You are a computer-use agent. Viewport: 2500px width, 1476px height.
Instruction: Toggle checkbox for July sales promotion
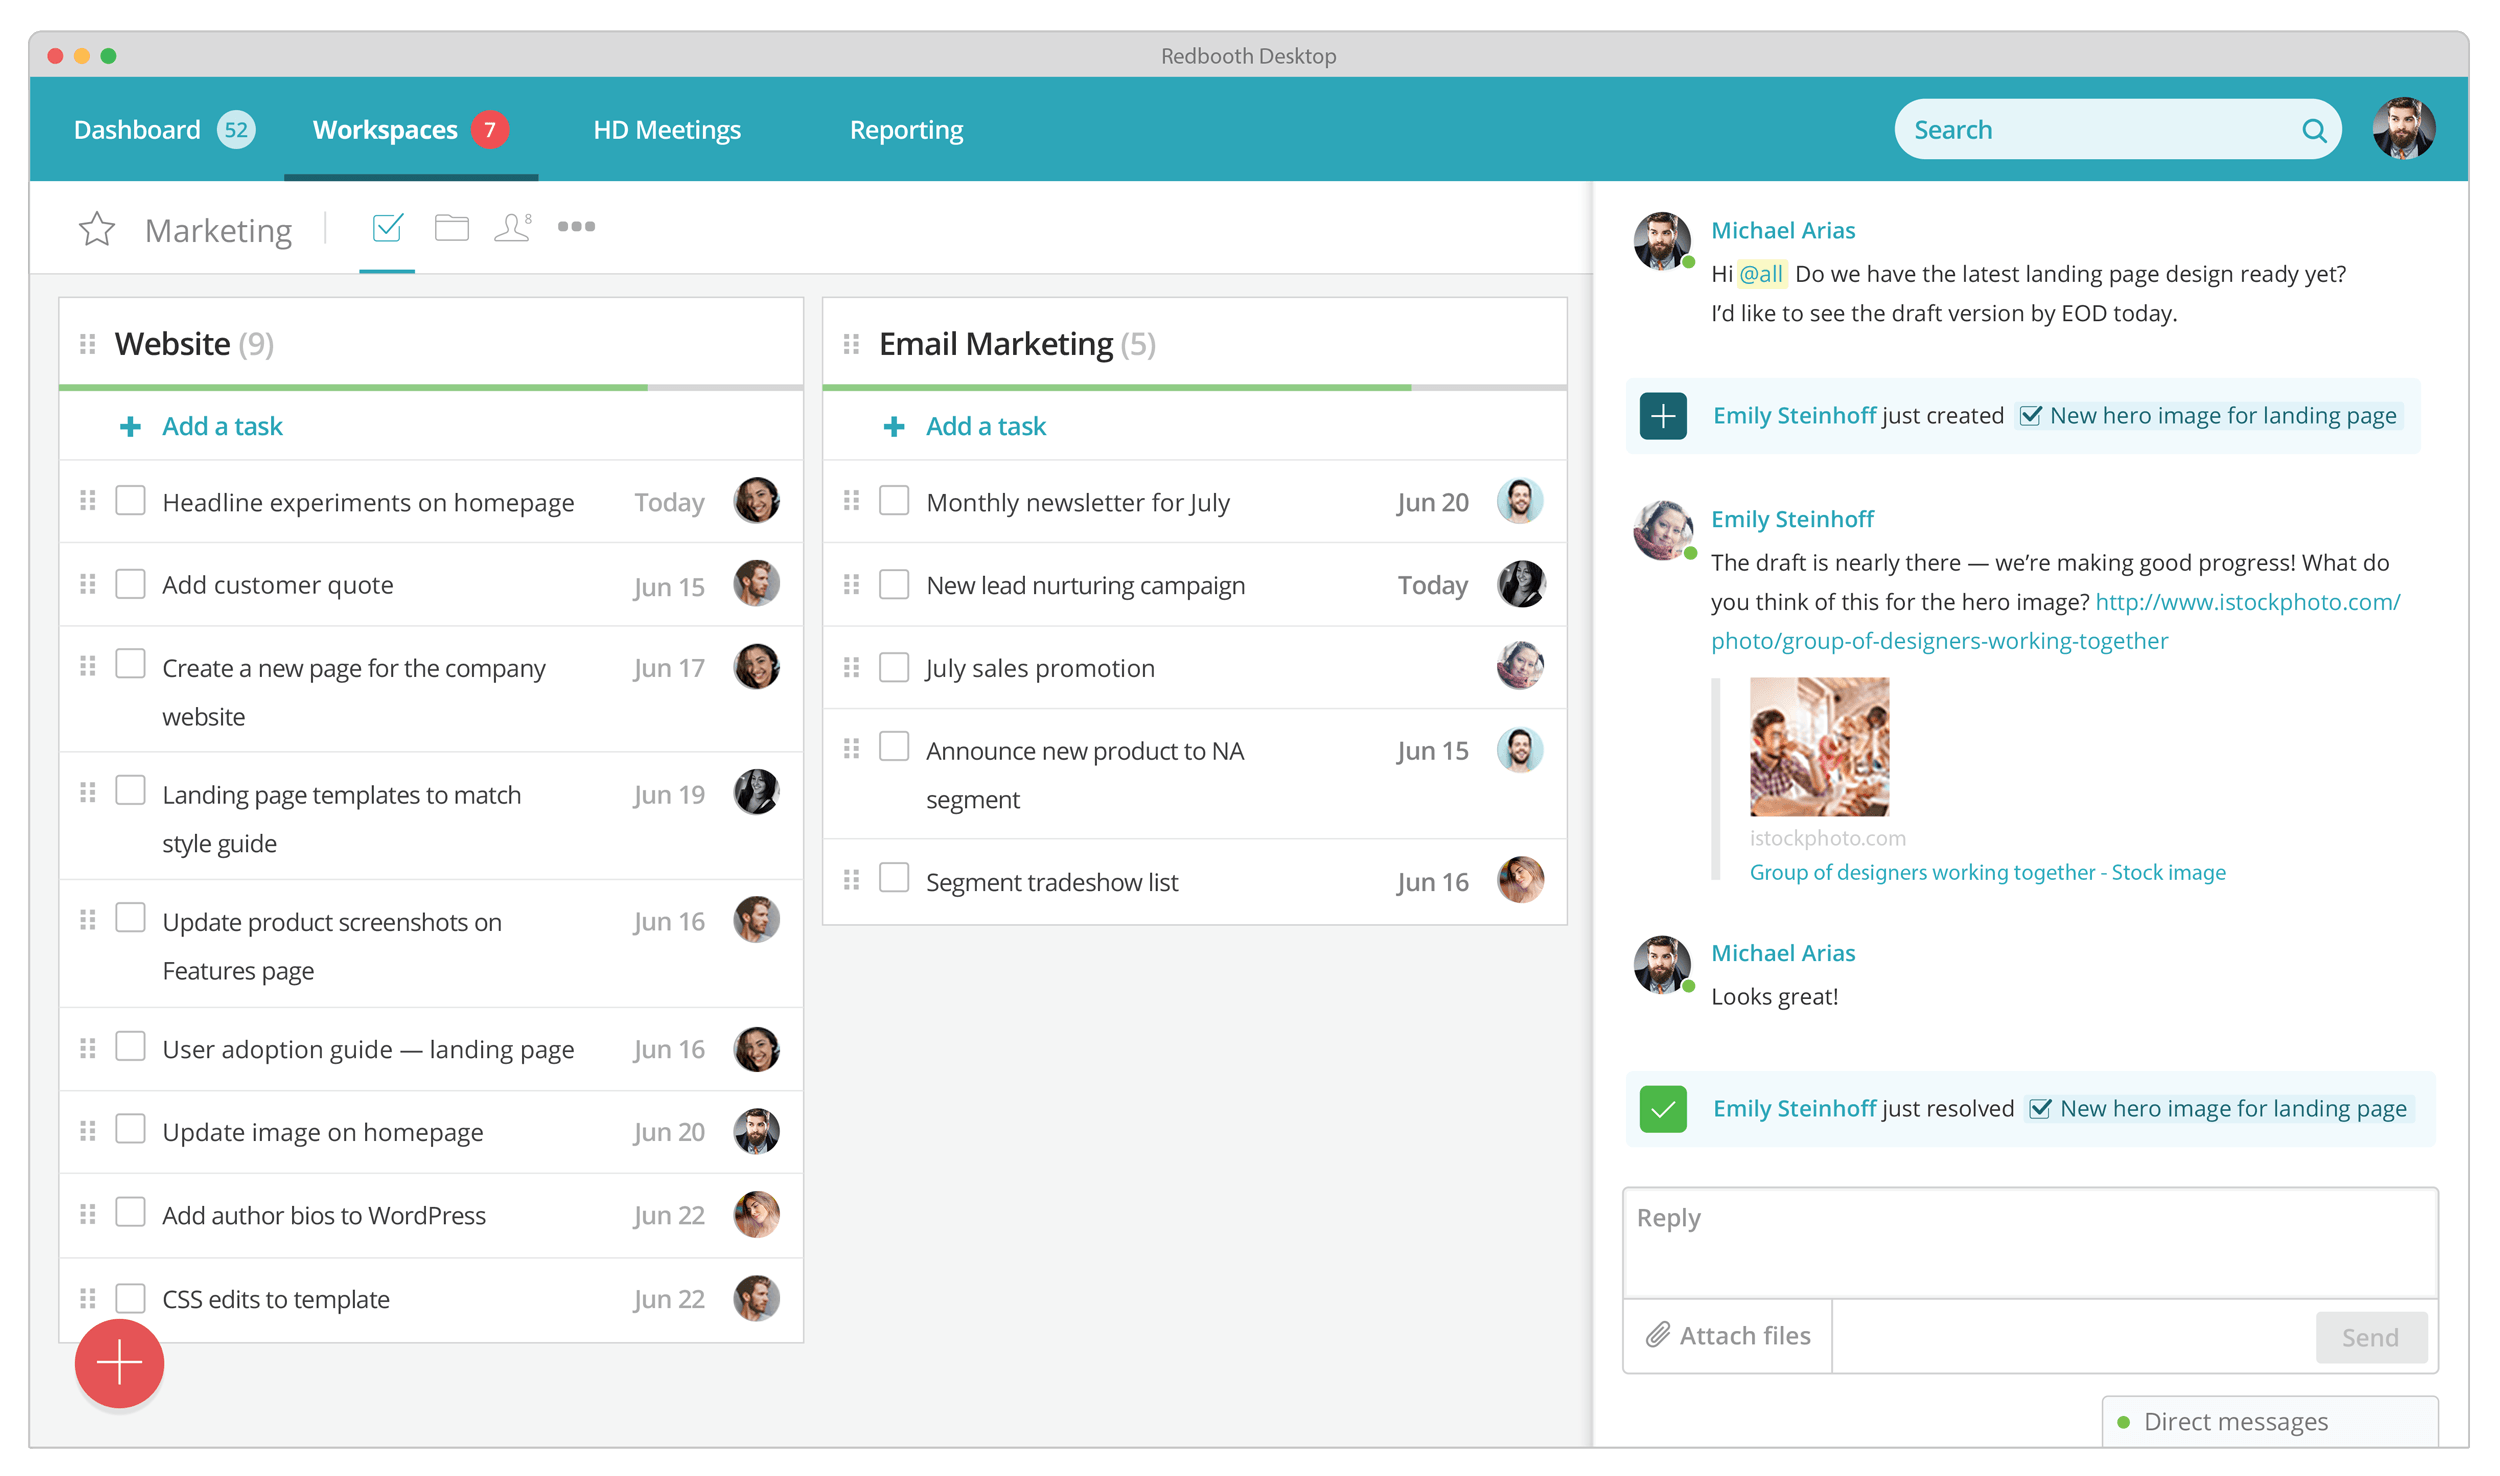pyautogui.click(x=894, y=668)
